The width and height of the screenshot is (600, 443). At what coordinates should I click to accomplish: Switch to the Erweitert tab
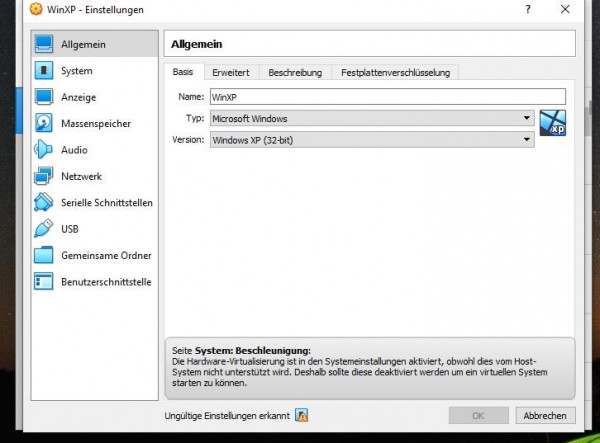tap(231, 72)
